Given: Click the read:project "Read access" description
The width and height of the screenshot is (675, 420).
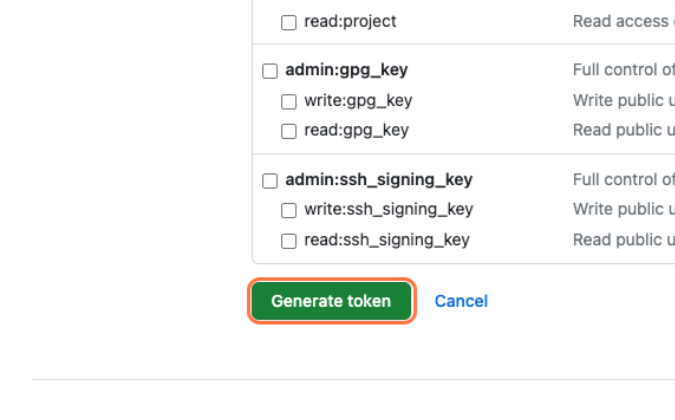Looking at the screenshot, I should click(622, 21).
